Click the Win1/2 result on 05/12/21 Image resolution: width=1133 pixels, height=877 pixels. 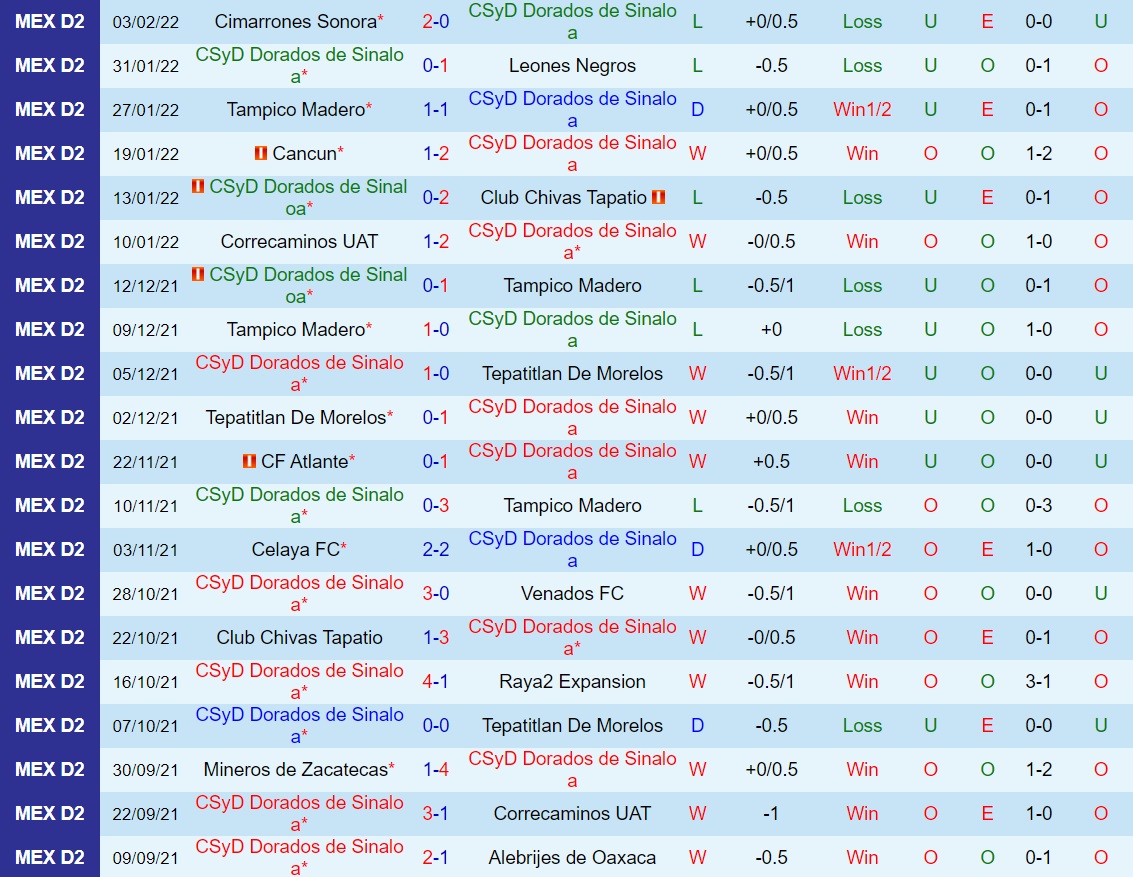pos(862,373)
